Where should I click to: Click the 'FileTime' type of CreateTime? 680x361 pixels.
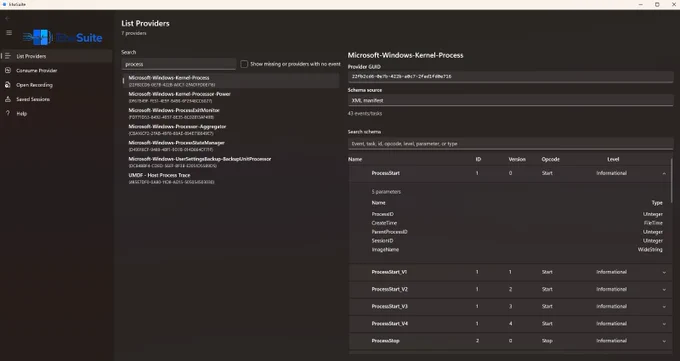[x=653, y=223]
